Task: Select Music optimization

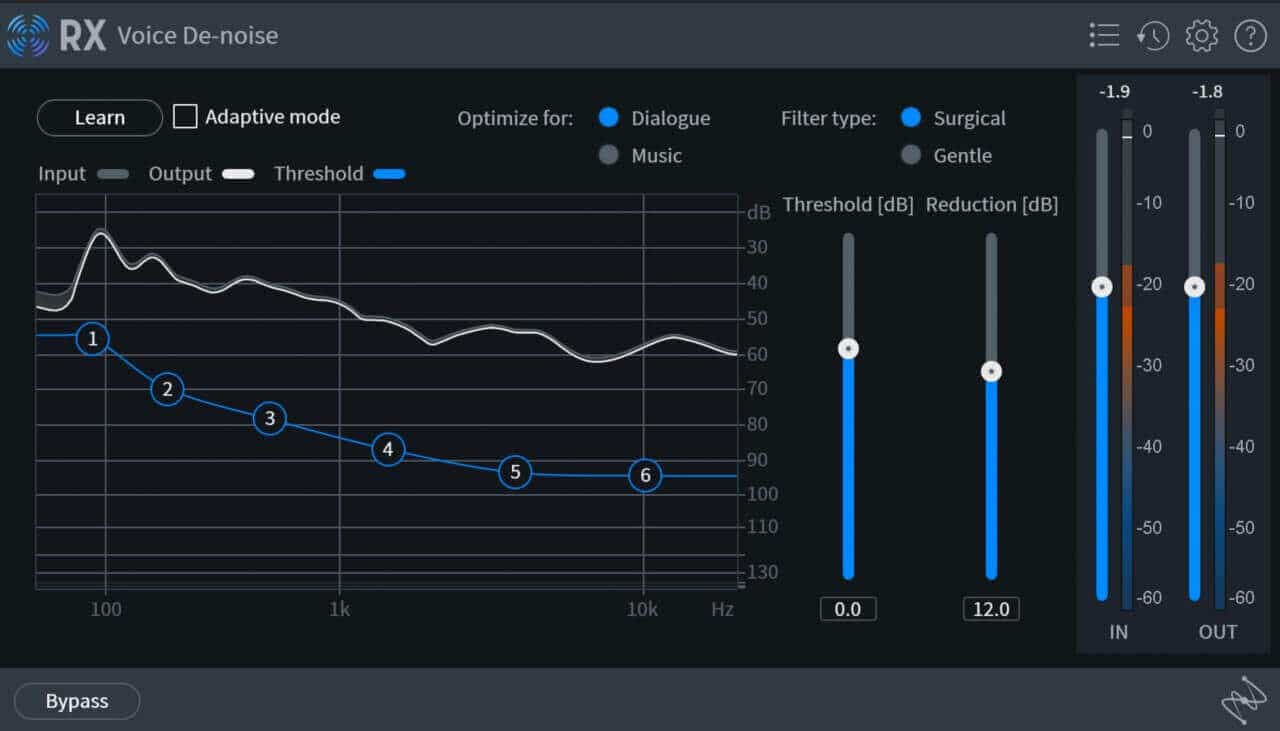Action: tap(609, 155)
